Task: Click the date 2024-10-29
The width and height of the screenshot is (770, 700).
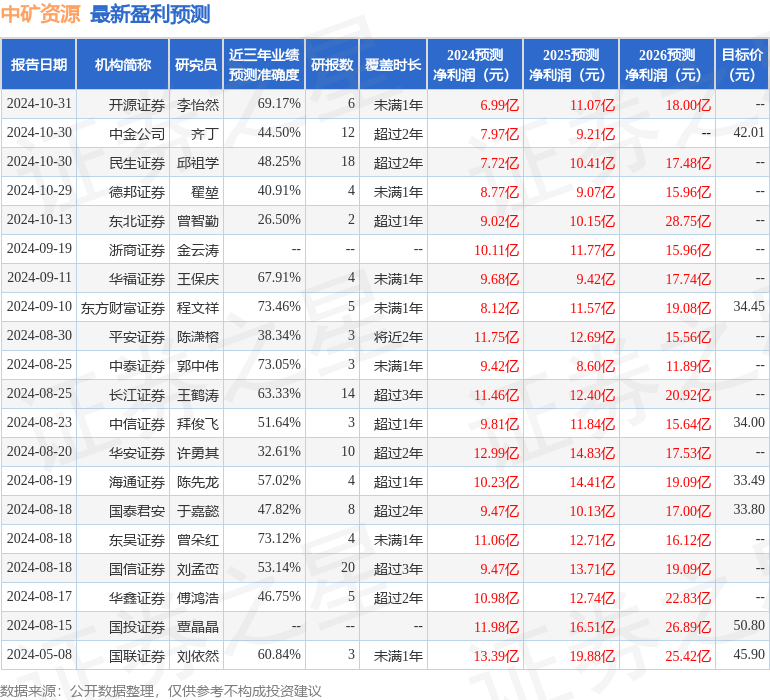Action: coord(39,191)
